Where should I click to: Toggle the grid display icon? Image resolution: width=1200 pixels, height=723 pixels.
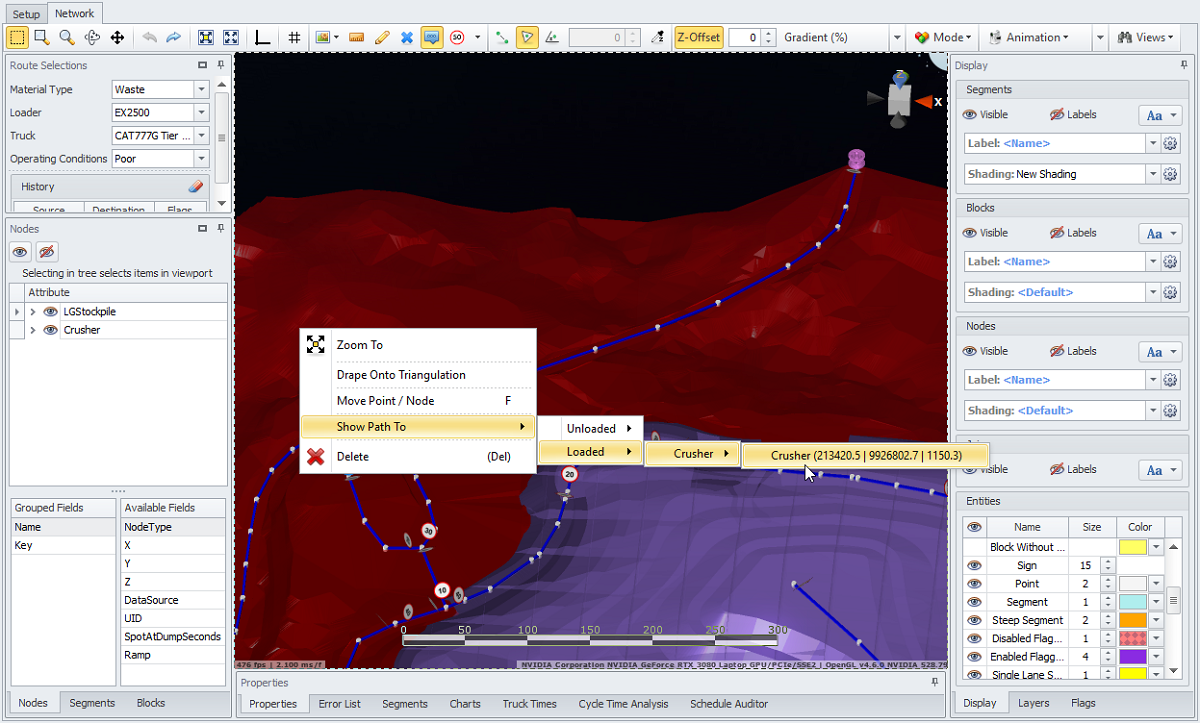pyautogui.click(x=294, y=37)
